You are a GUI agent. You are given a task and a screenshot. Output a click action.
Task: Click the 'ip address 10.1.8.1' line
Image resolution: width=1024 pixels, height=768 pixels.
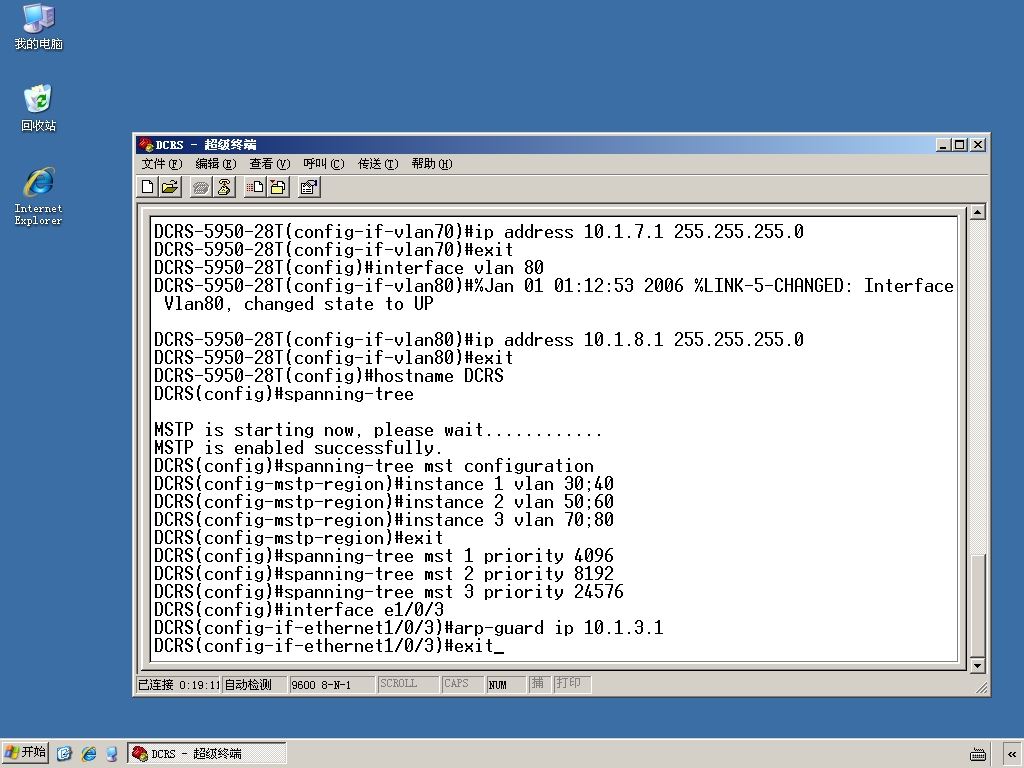tap(479, 340)
